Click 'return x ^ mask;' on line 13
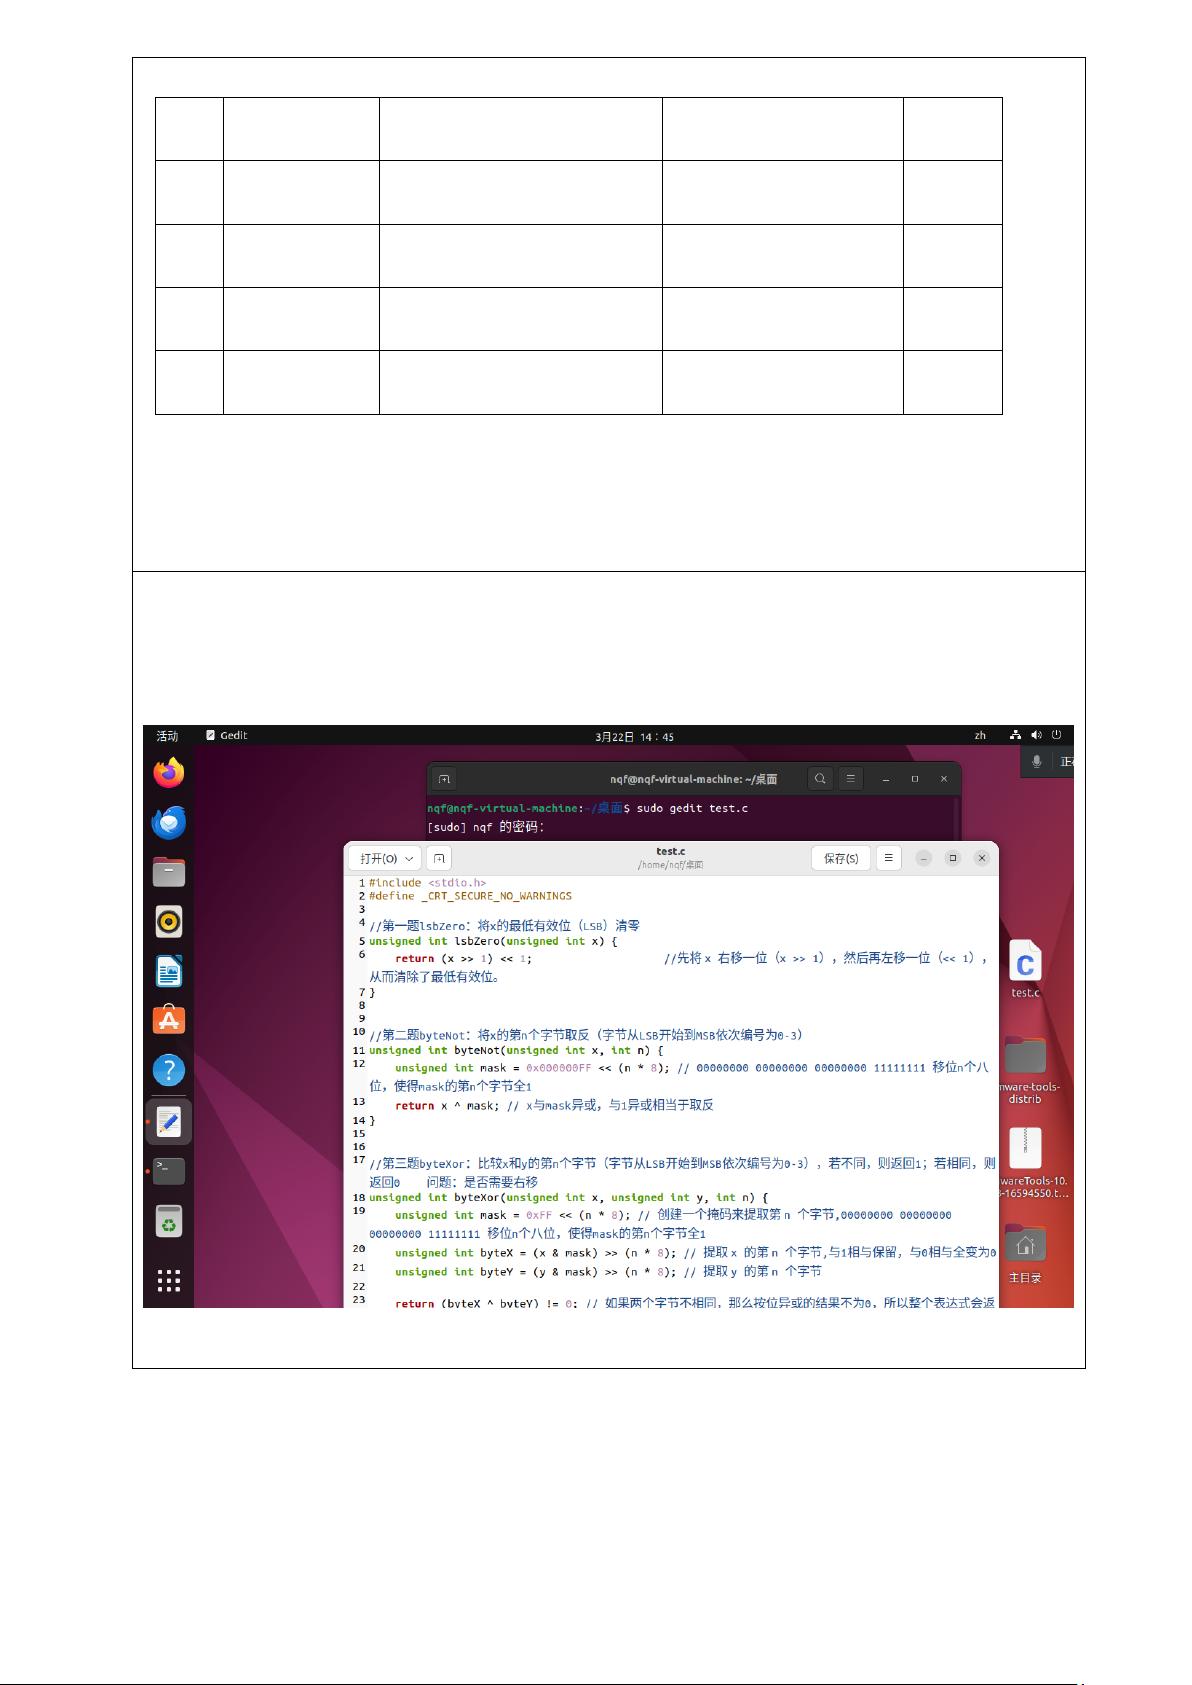The height and width of the screenshot is (1685, 1192). 447,1105
